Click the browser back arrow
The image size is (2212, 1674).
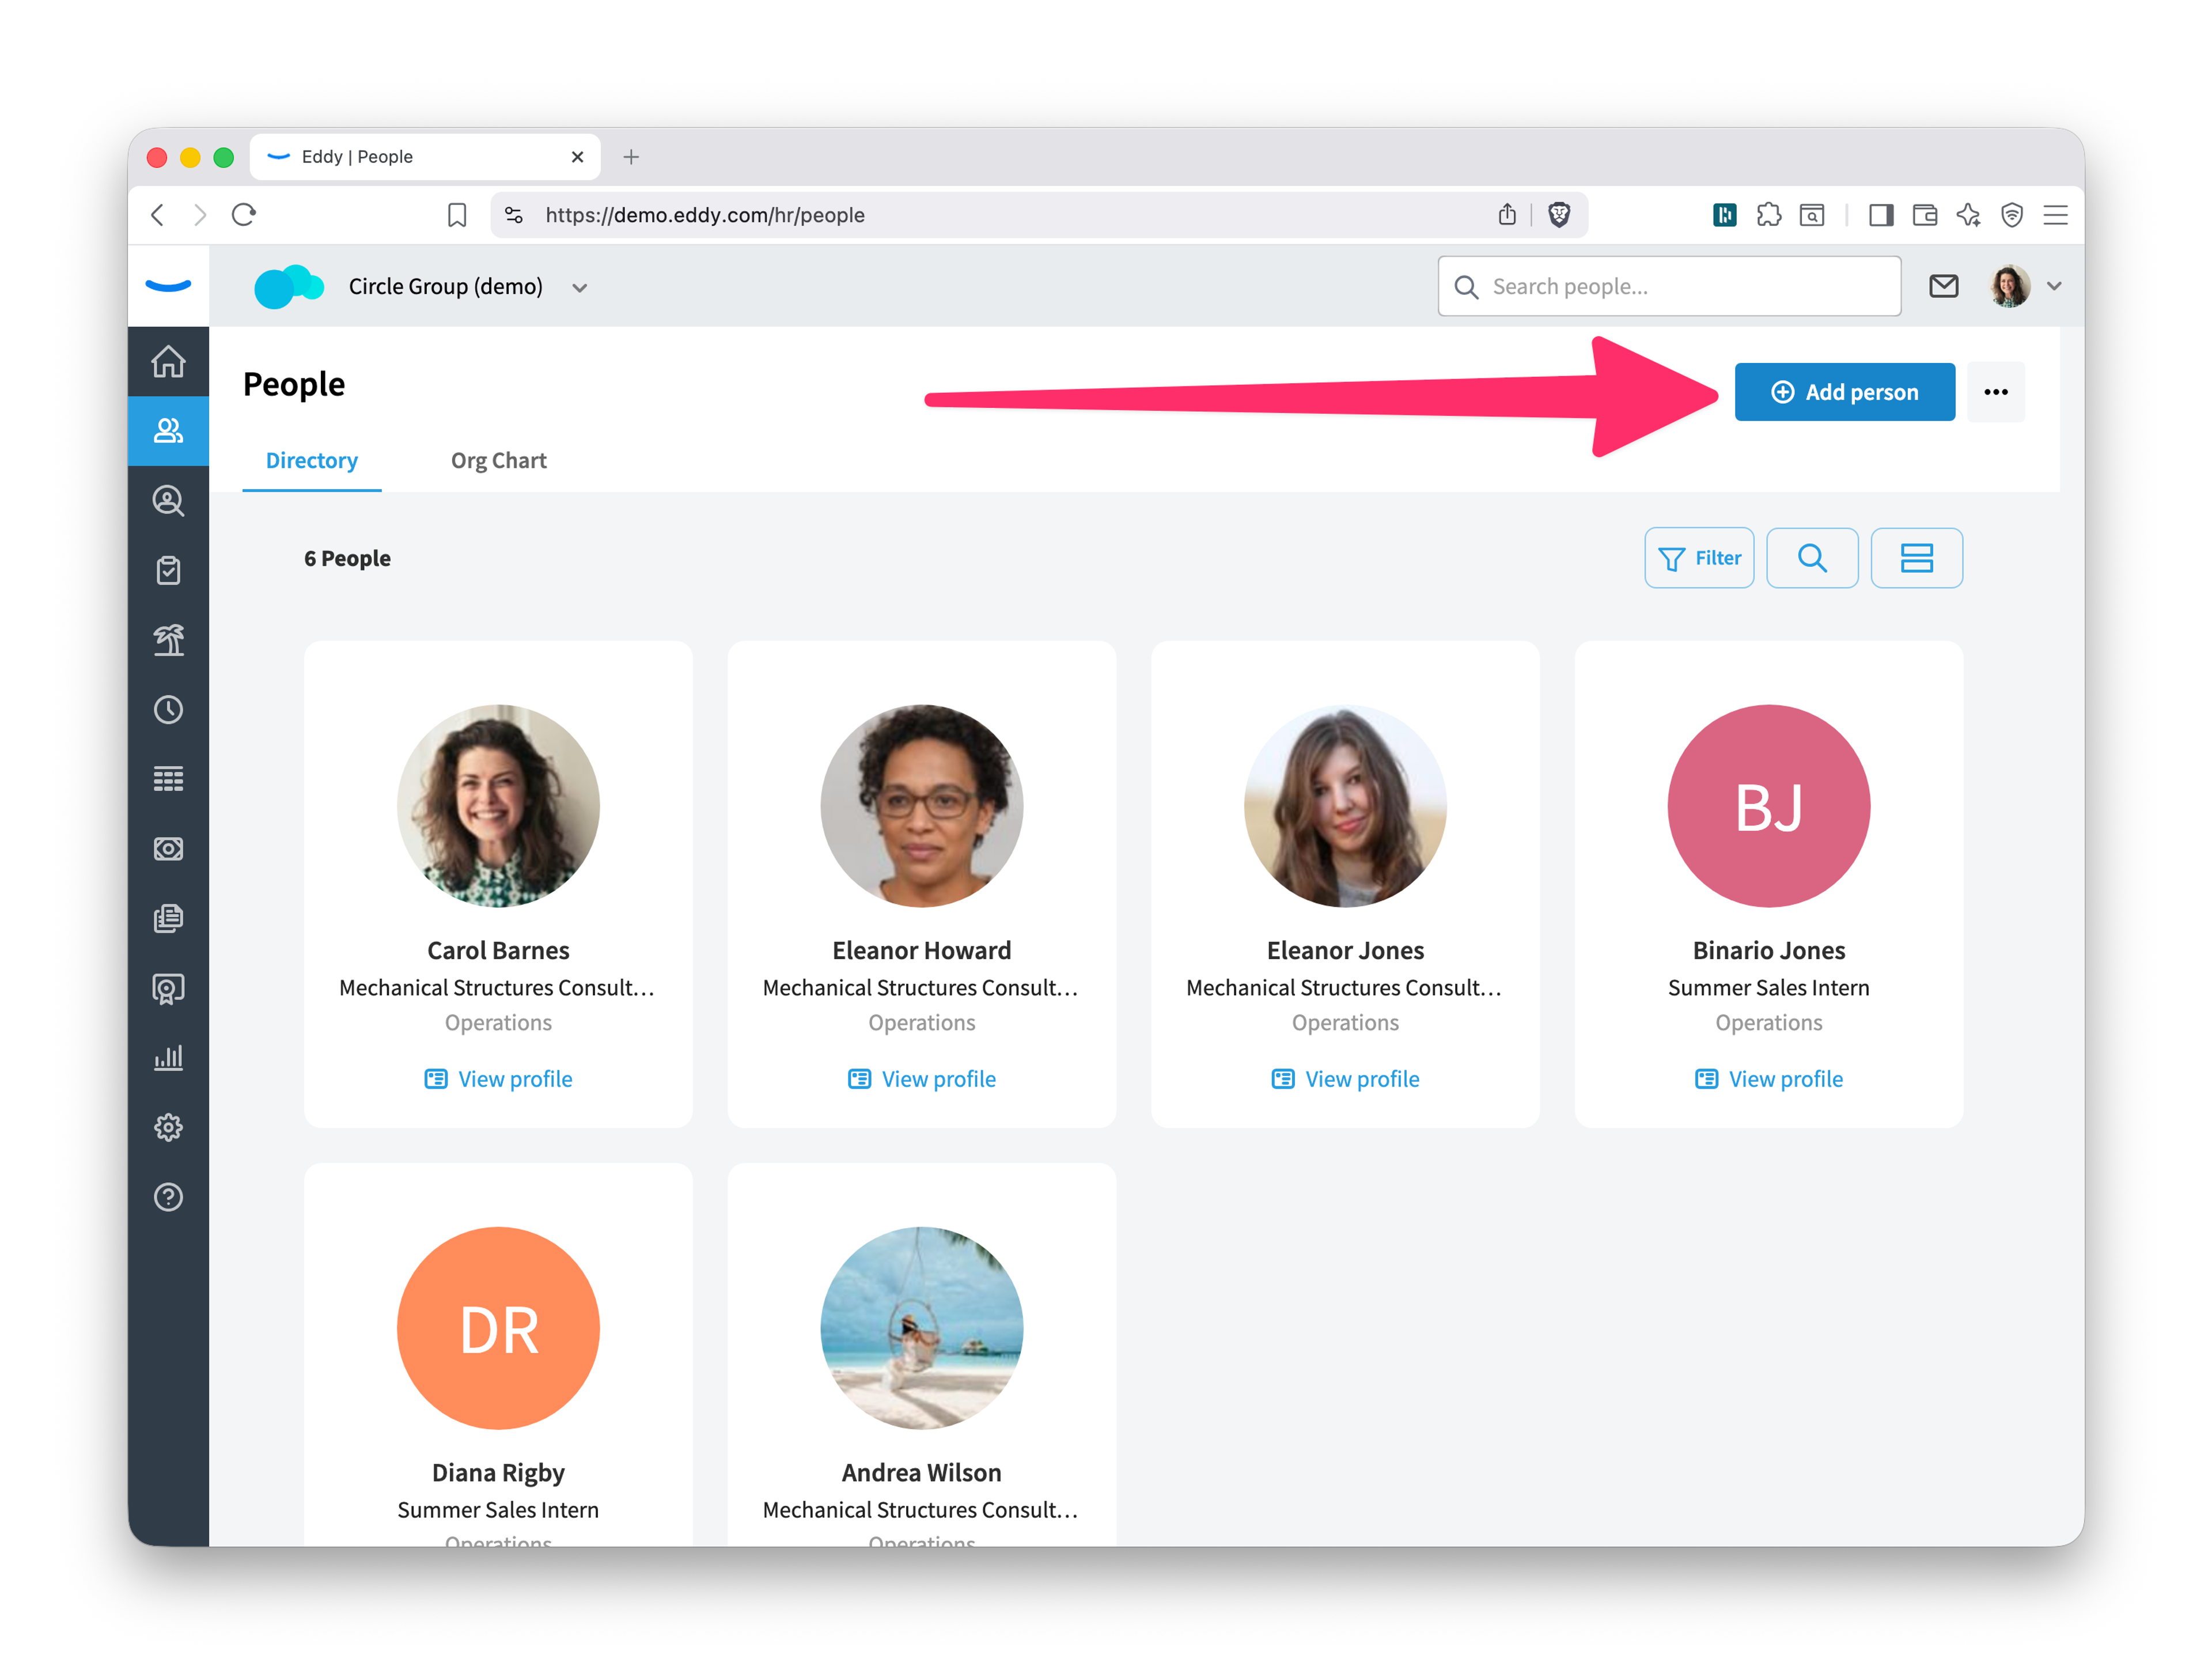(x=157, y=215)
